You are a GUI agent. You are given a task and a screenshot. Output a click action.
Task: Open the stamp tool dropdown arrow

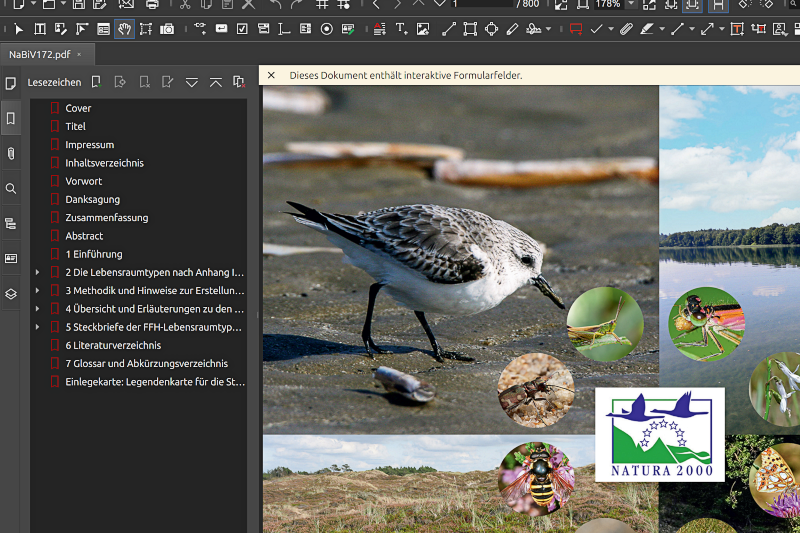[x=548, y=29]
